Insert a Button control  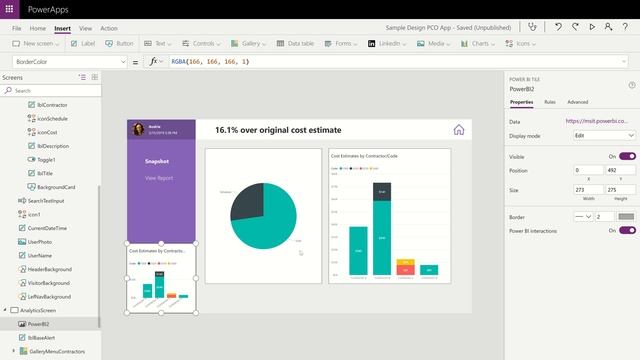coord(119,44)
